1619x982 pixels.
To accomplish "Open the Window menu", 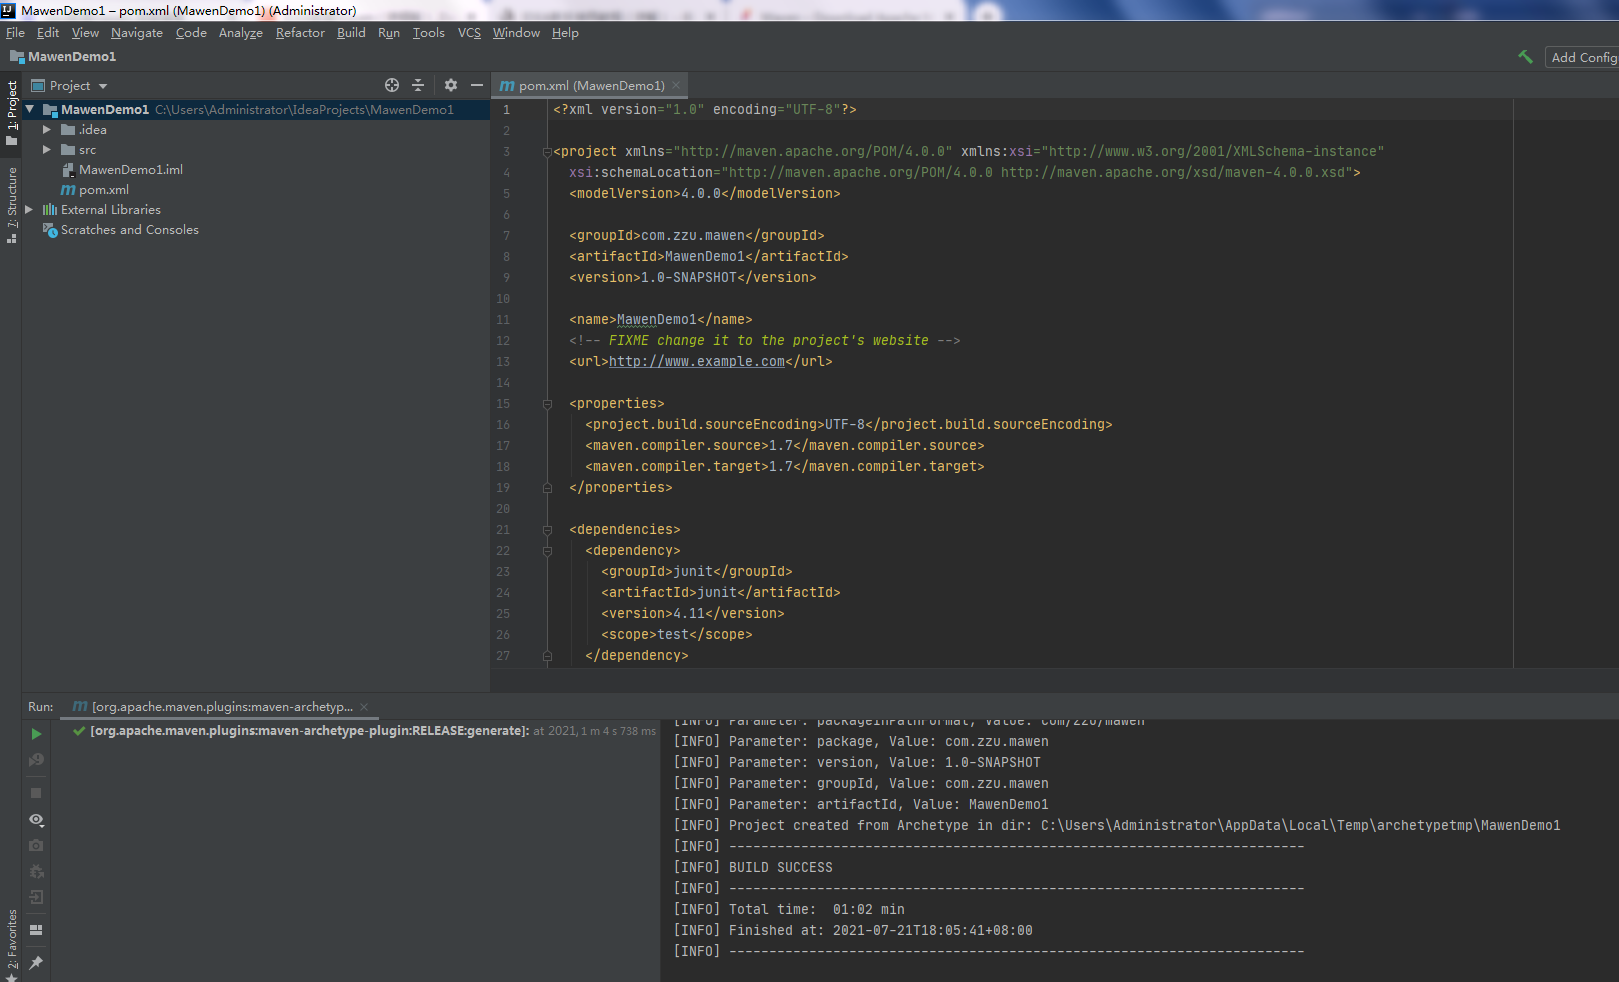I will pos(516,33).
